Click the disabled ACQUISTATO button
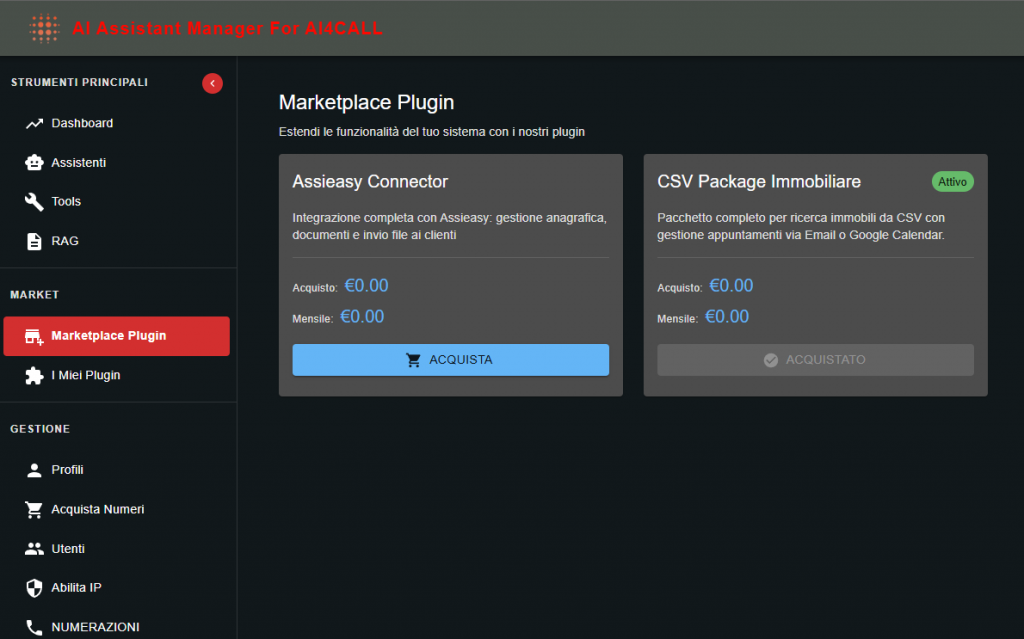 [815, 360]
